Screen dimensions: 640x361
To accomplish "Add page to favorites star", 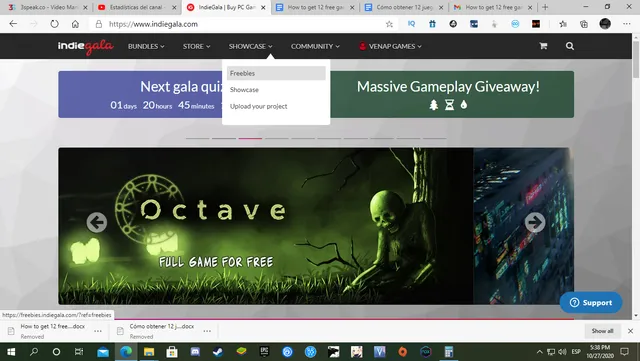I will (389, 24).
